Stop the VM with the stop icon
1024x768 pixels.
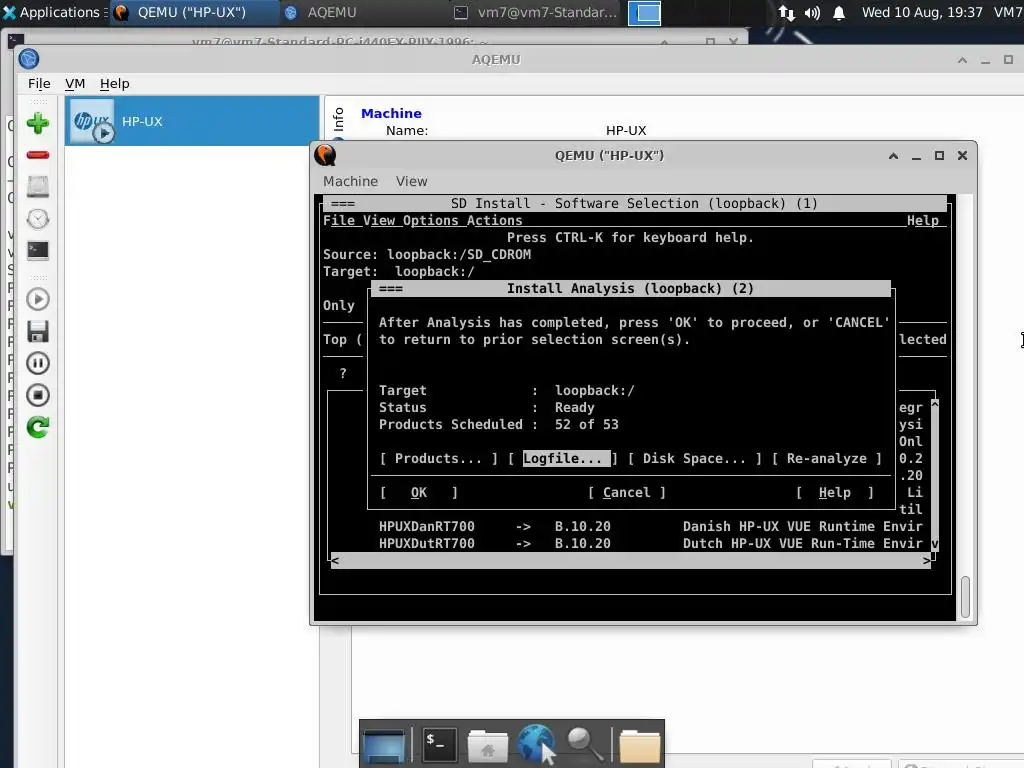point(38,395)
